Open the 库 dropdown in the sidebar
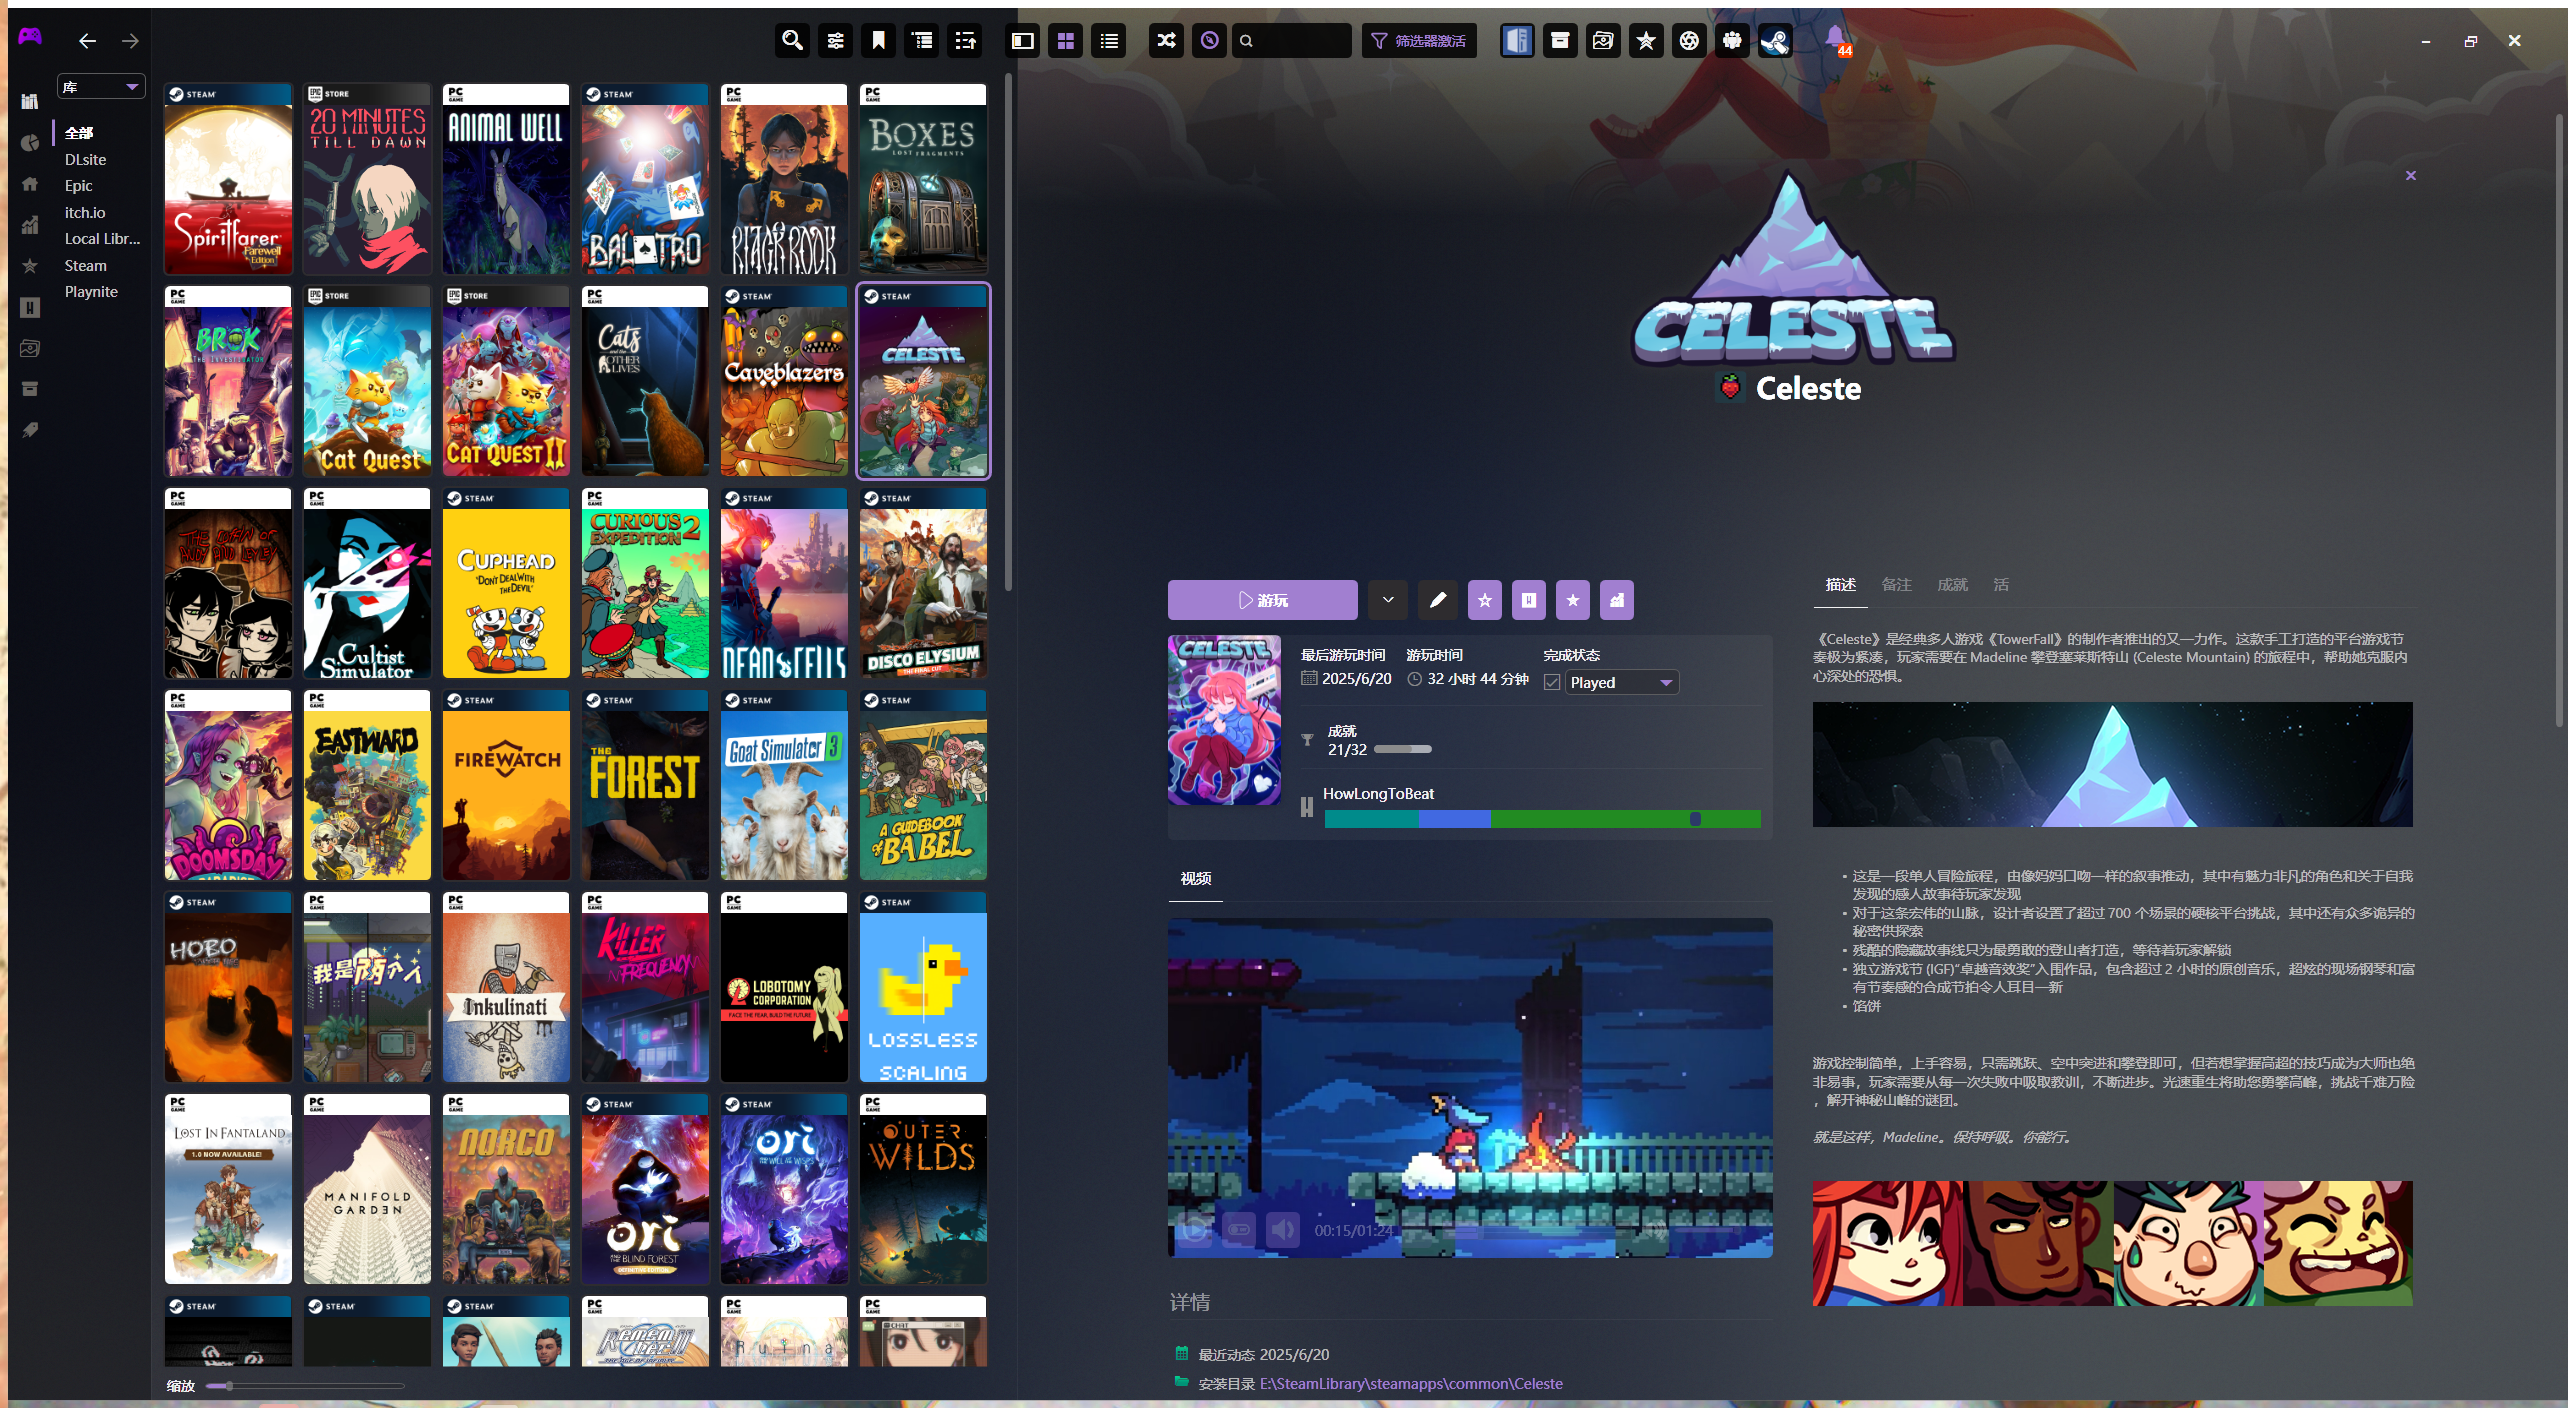Viewport: 2568px width, 1408px height. tap(101, 87)
